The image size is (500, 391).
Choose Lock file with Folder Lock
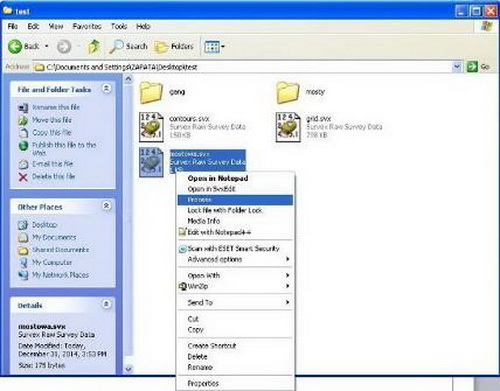[235, 210]
